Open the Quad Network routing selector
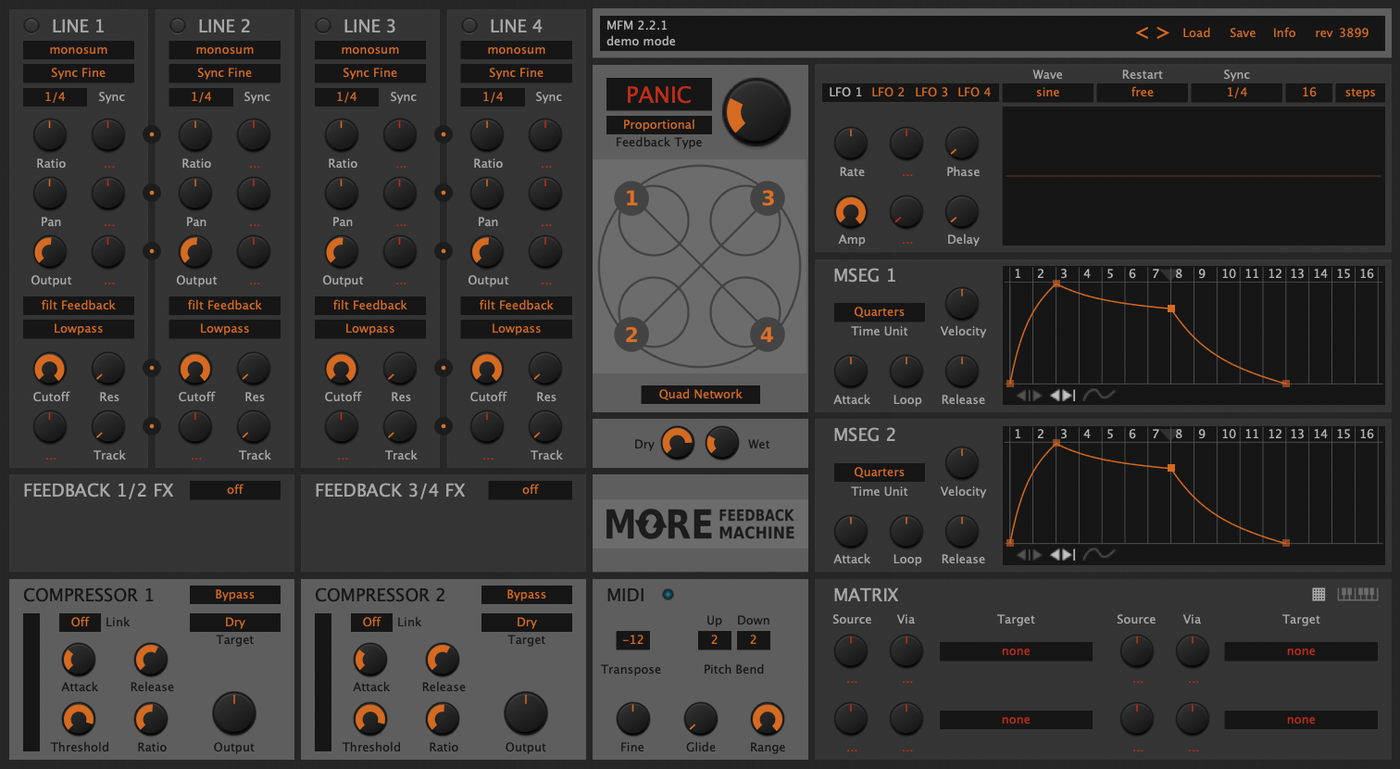 [x=700, y=394]
